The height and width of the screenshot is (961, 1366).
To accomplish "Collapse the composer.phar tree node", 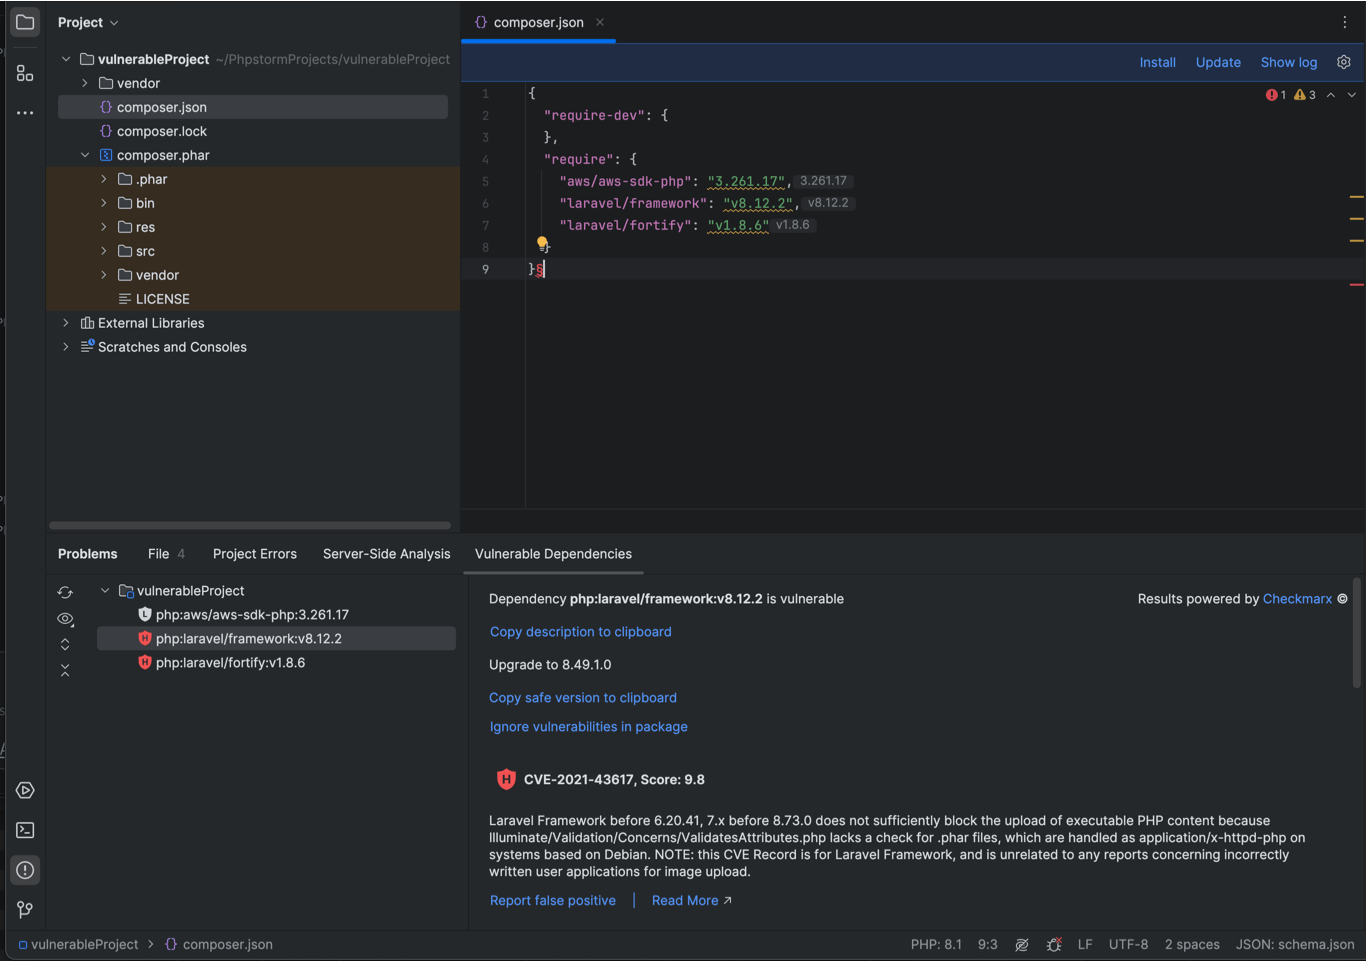I will tap(85, 155).
